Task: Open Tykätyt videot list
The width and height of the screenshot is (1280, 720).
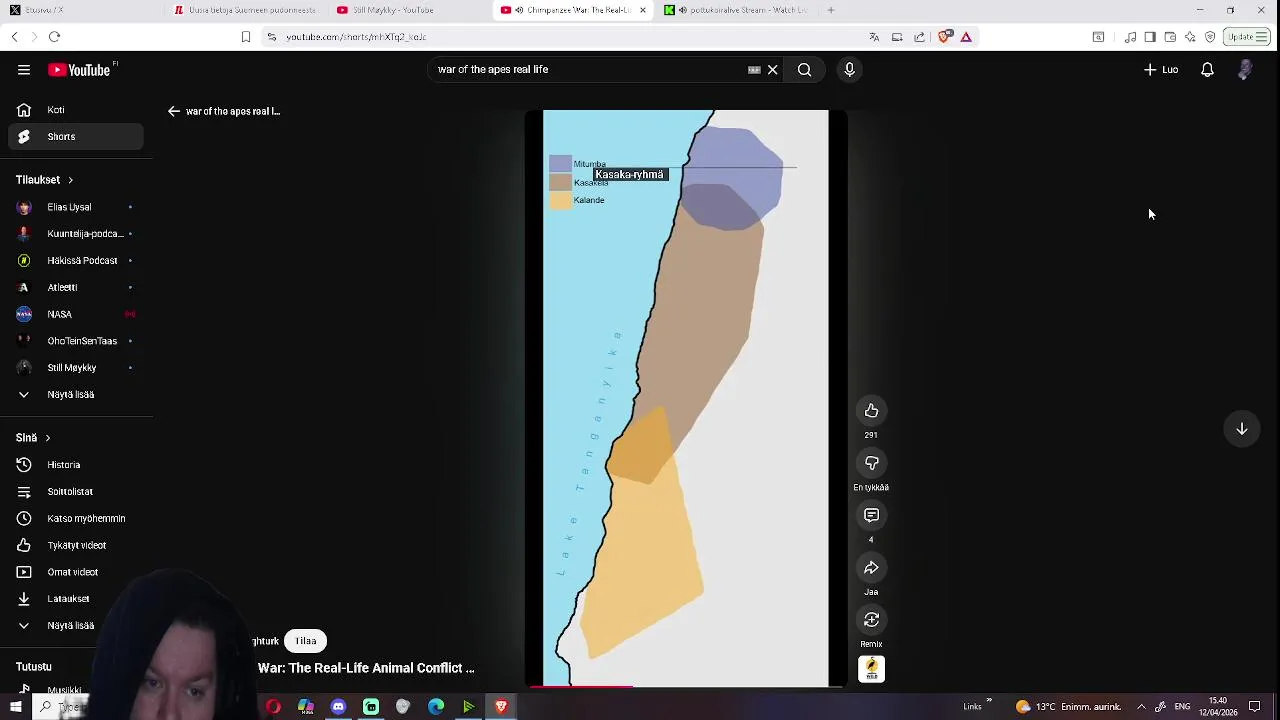Action: (76, 545)
